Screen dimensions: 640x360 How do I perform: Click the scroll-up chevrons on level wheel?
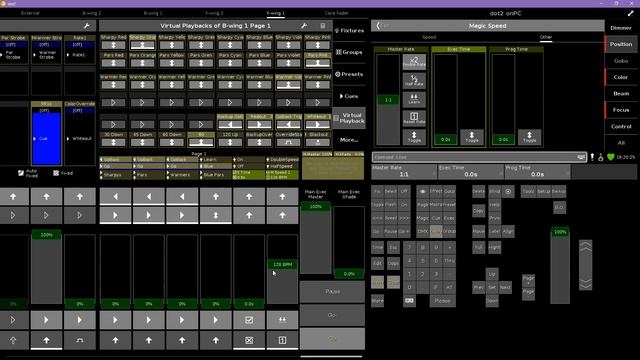pyautogui.click(x=585, y=247)
